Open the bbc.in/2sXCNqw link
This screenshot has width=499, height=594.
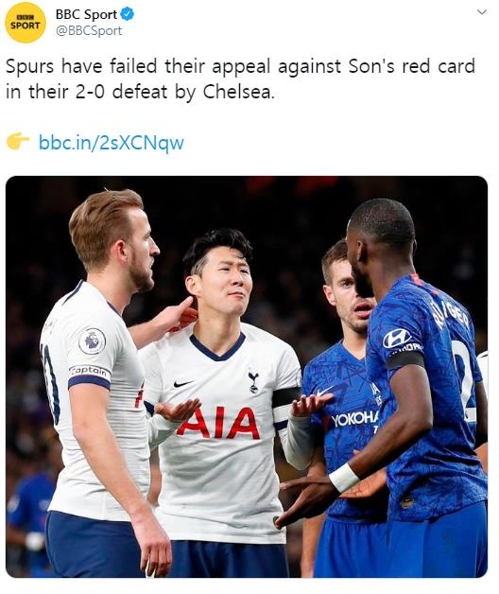(x=111, y=143)
